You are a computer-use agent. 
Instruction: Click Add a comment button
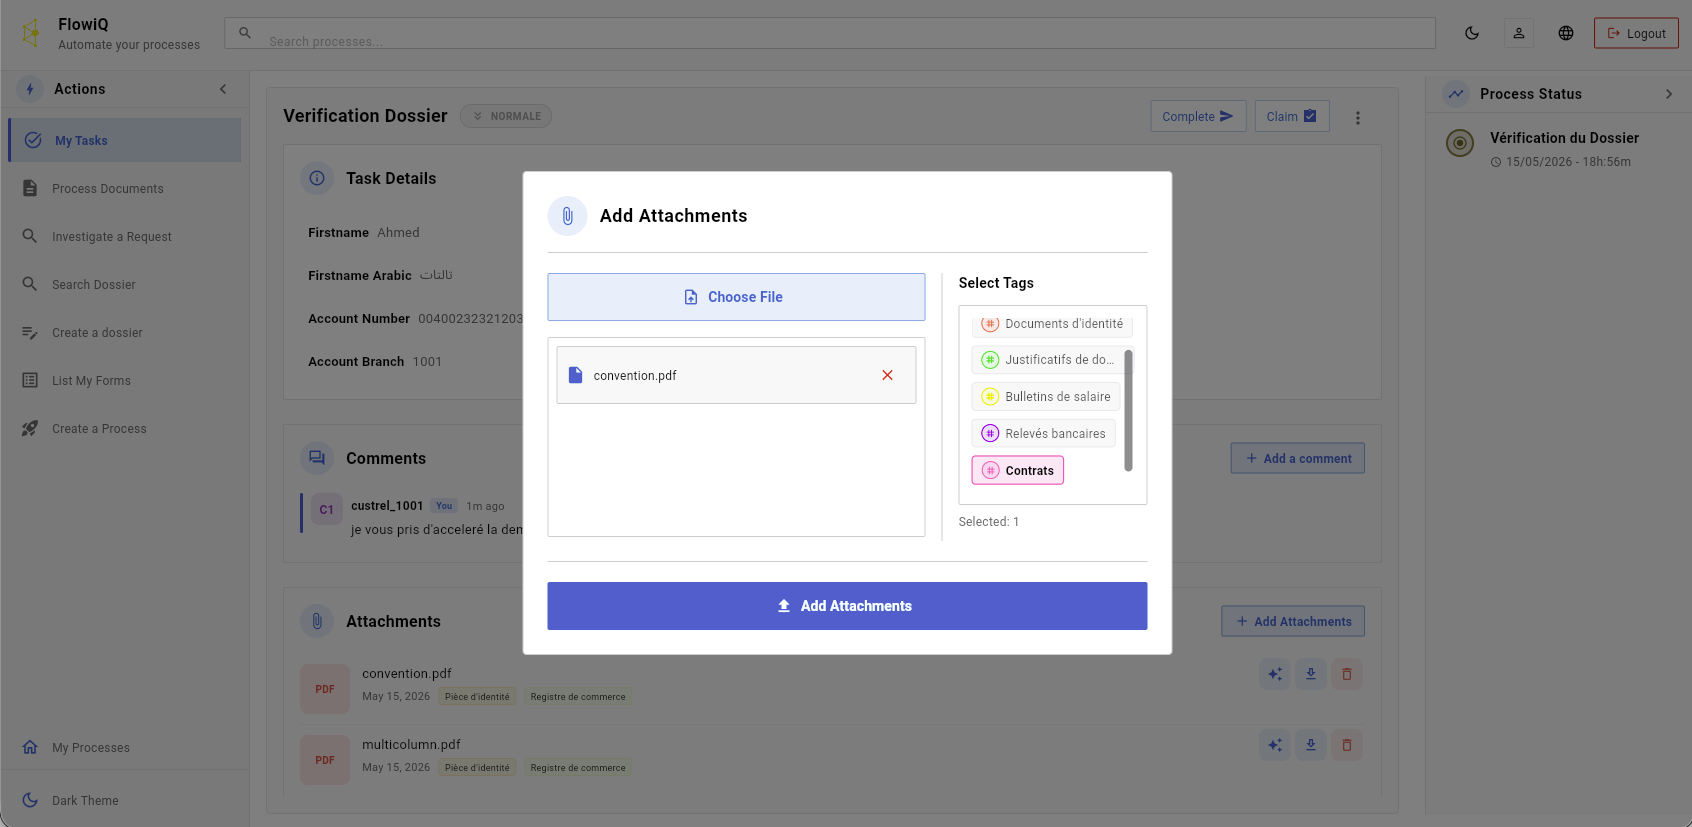point(1298,458)
